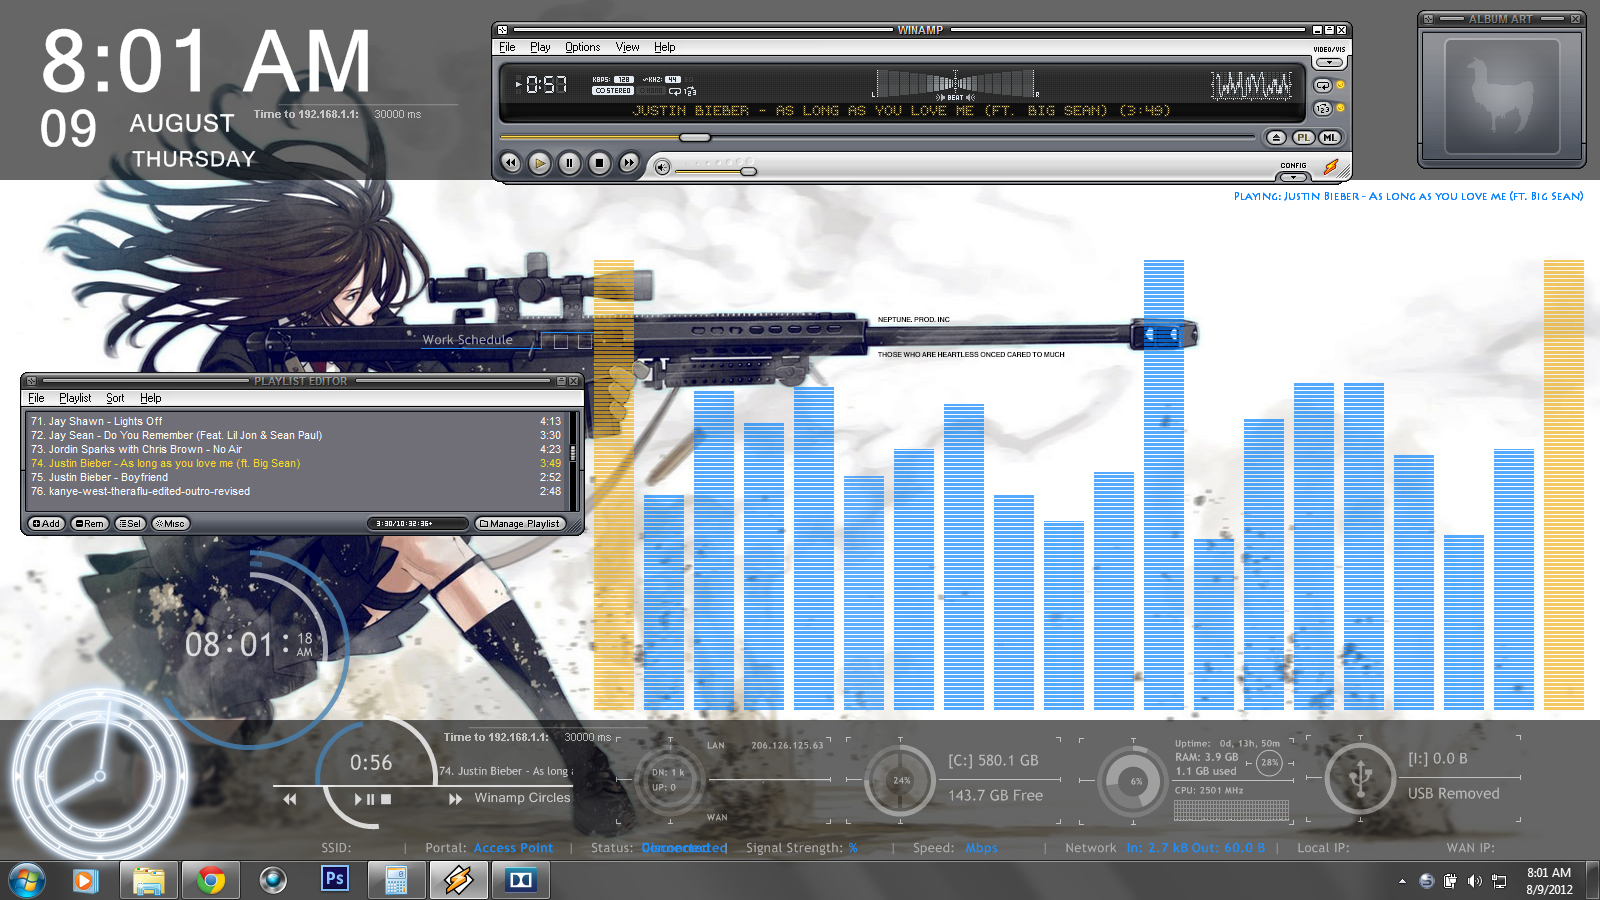Select track 75 Justin Bieber - Boyfriend
This screenshot has height=900, width=1600.
coord(295,478)
